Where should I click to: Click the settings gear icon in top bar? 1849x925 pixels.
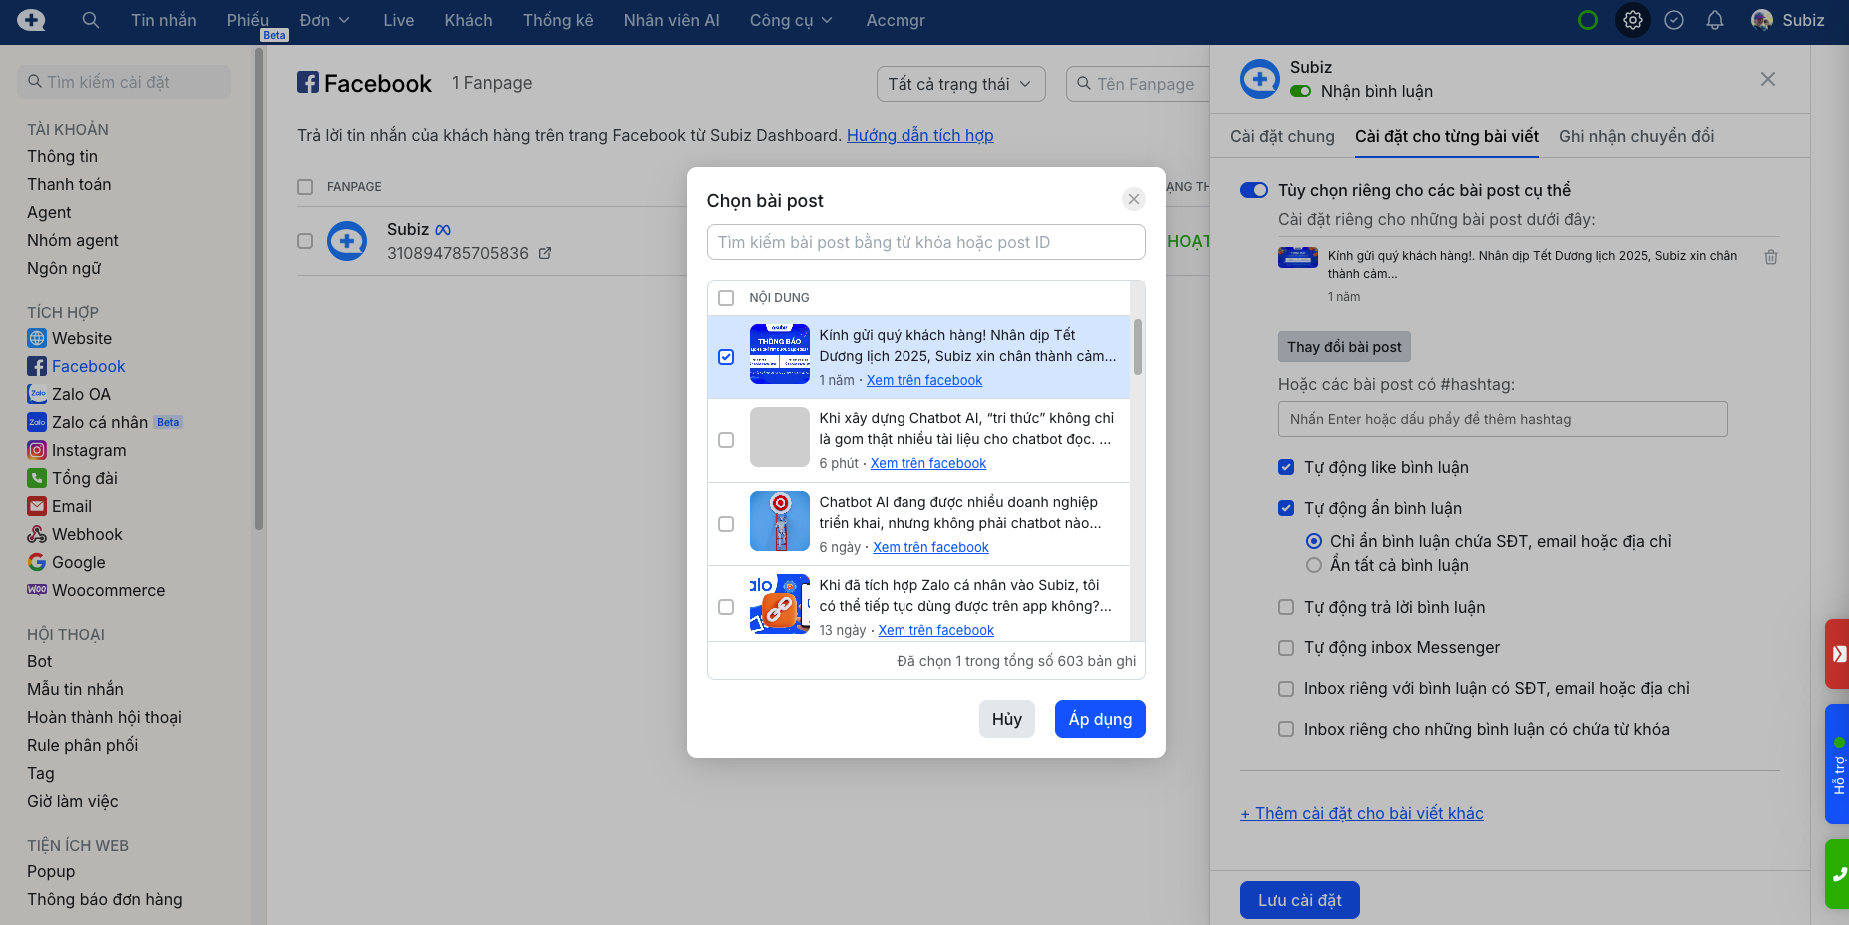pos(1632,20)
